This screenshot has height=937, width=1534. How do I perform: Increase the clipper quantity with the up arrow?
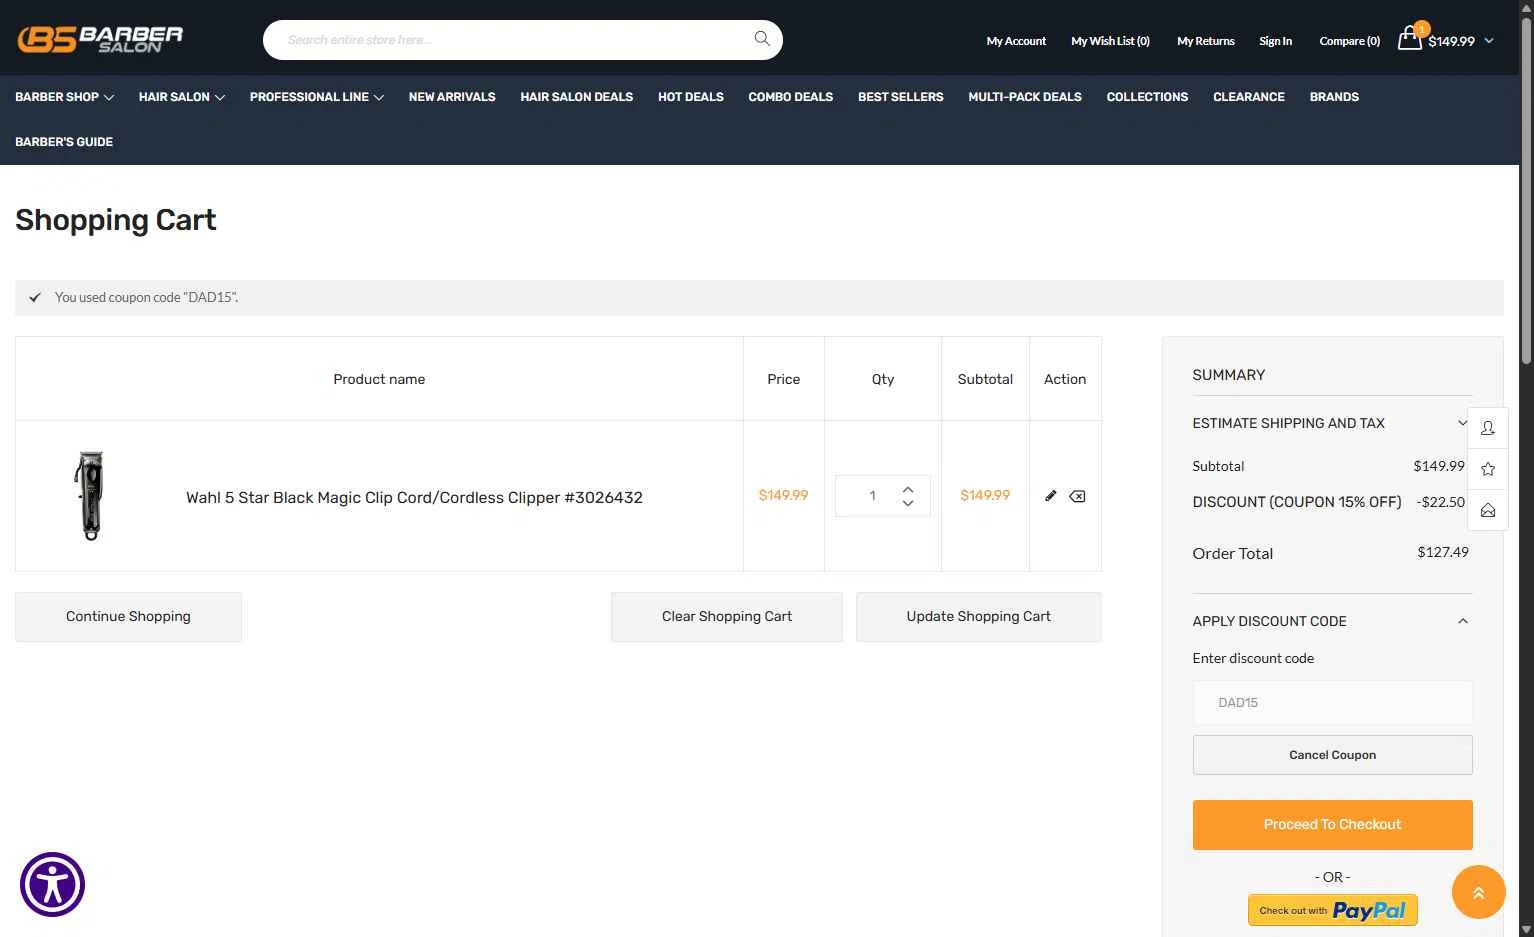click(x=908, y=489)
